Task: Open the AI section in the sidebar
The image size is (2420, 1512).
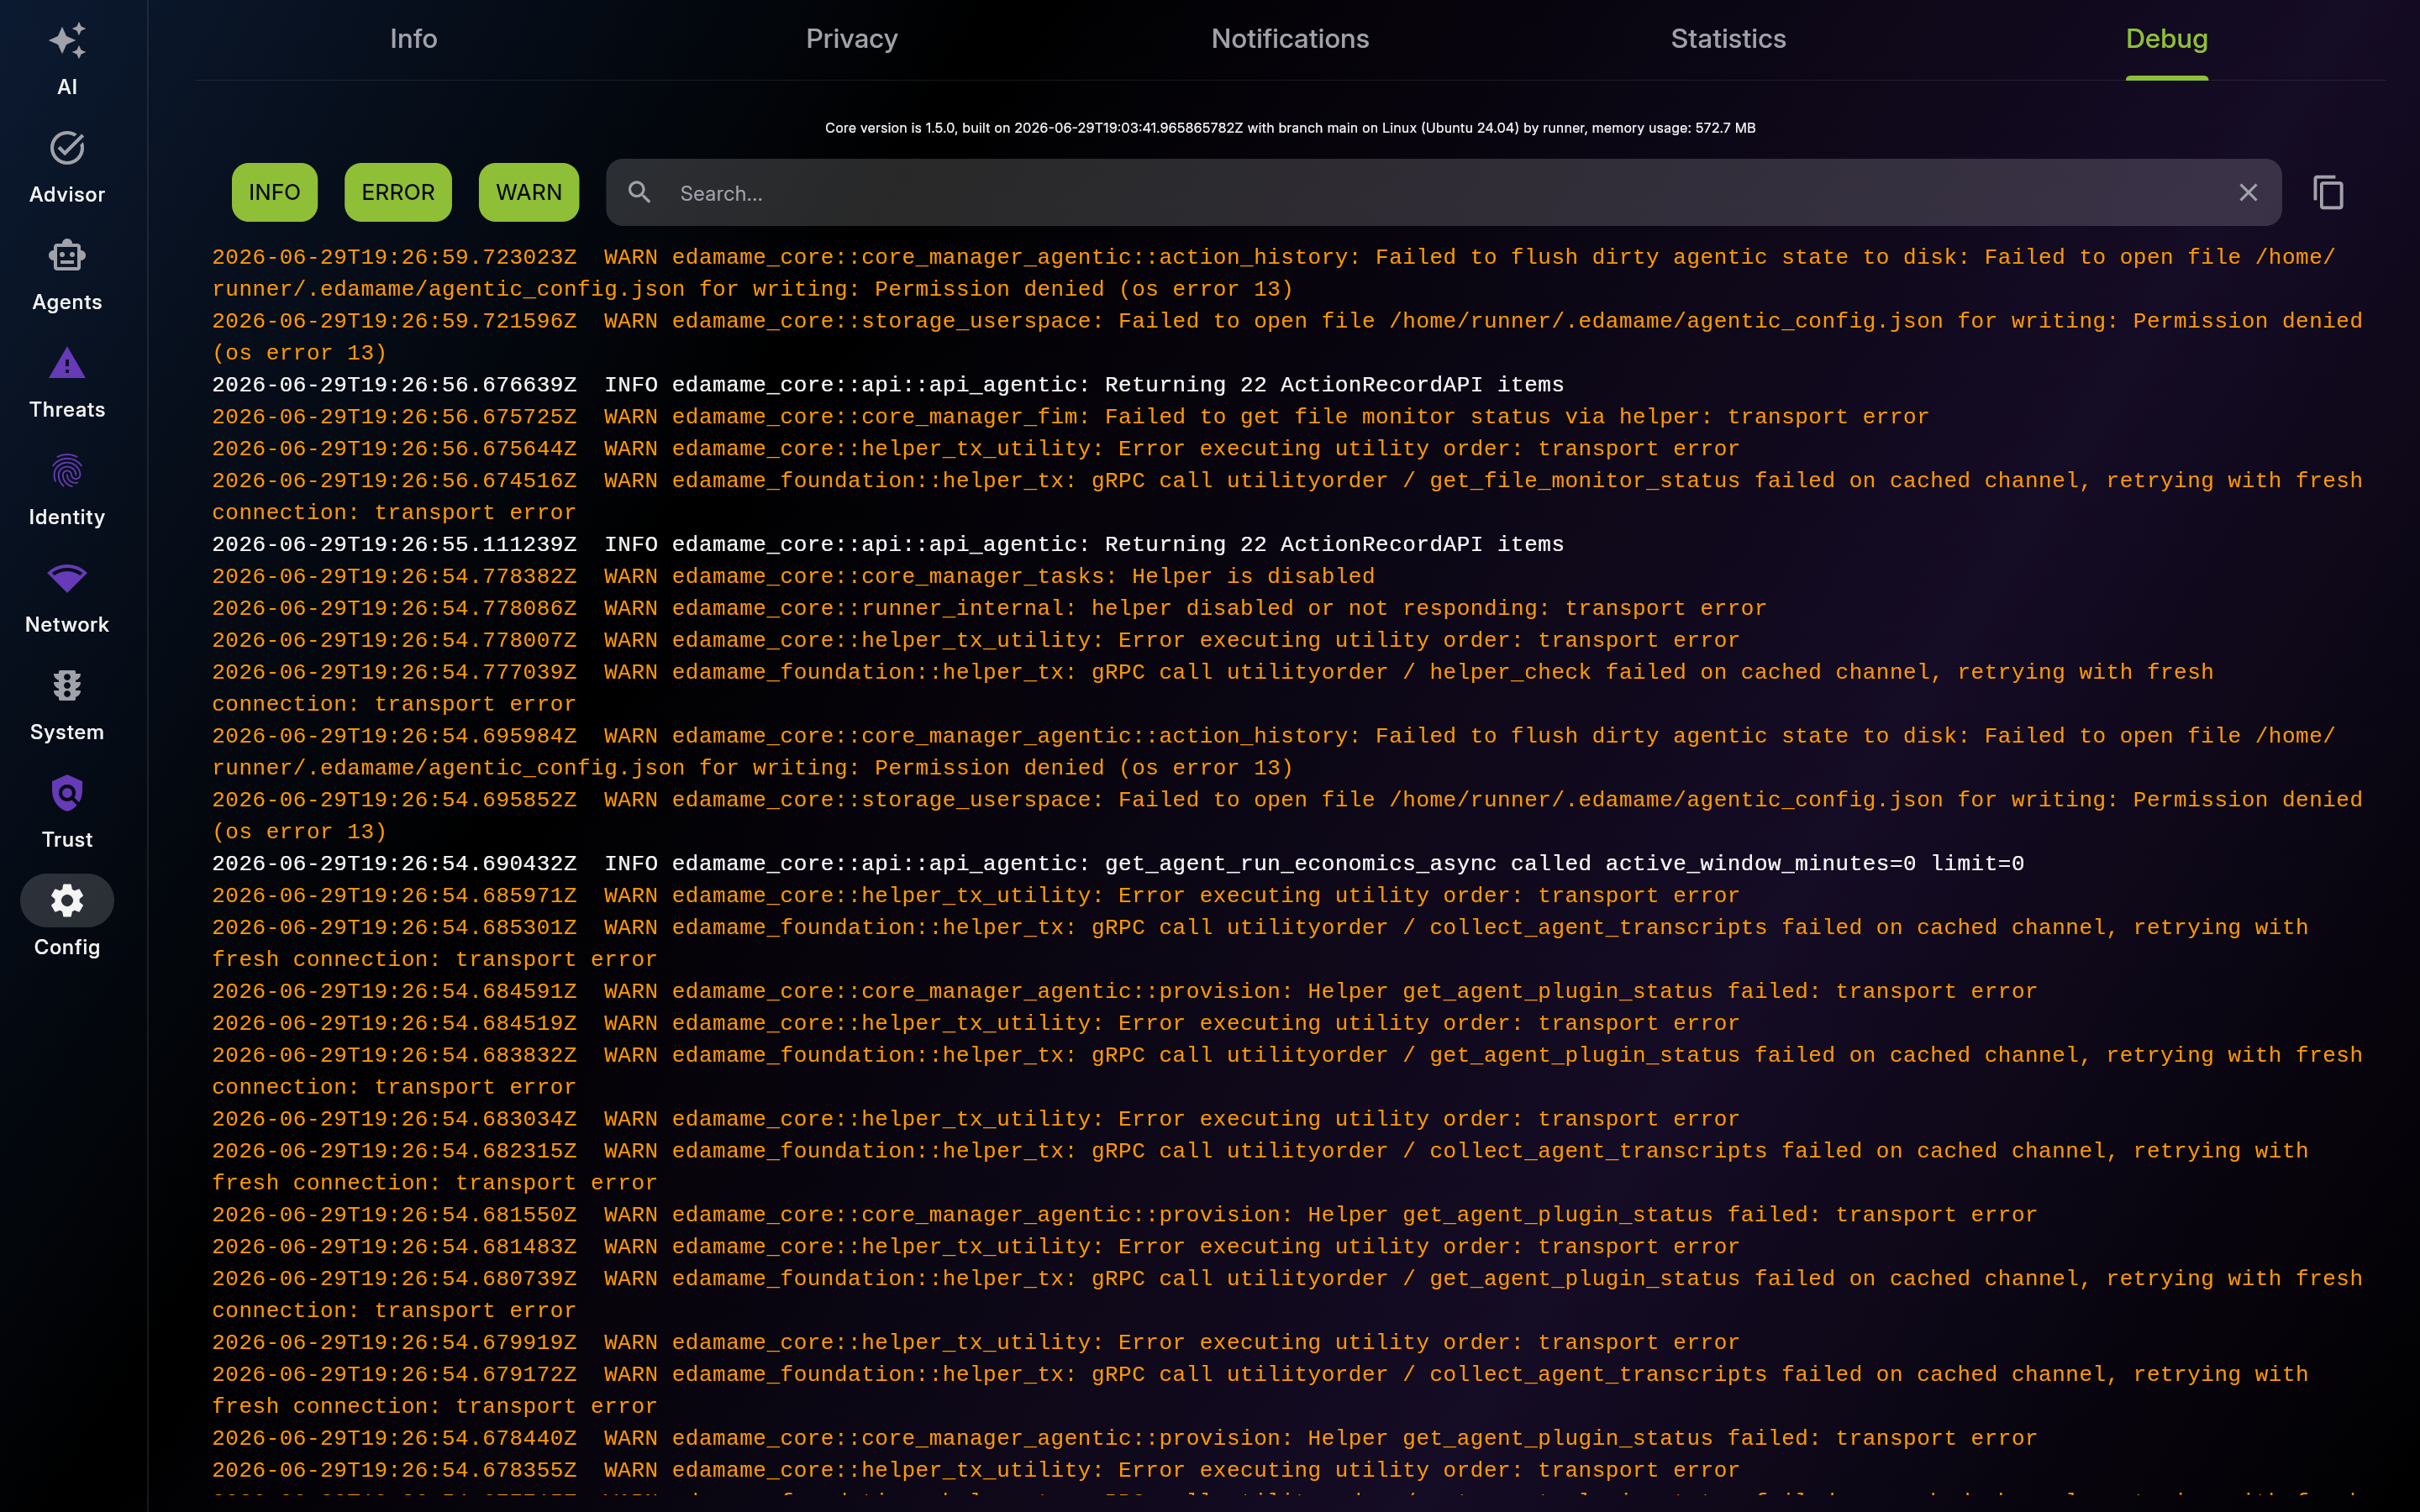Action: [67, 60]
